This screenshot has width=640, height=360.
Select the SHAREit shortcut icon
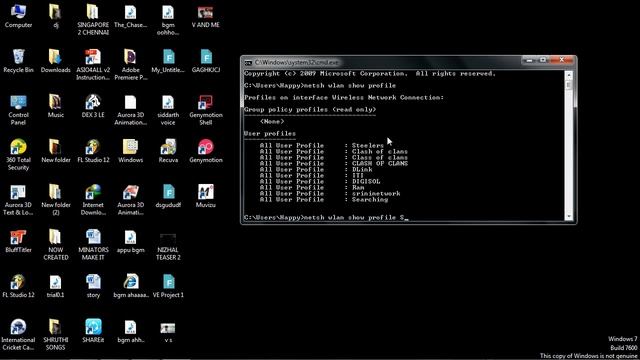93,331
